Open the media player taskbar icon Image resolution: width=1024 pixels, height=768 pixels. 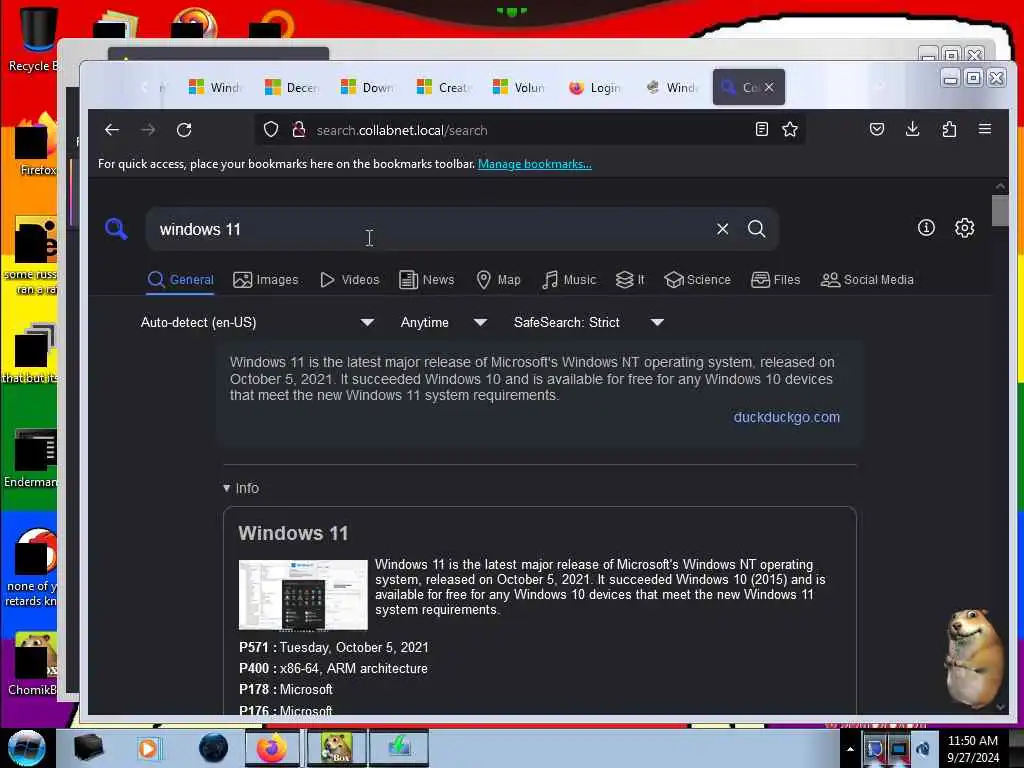pos(148,748)
